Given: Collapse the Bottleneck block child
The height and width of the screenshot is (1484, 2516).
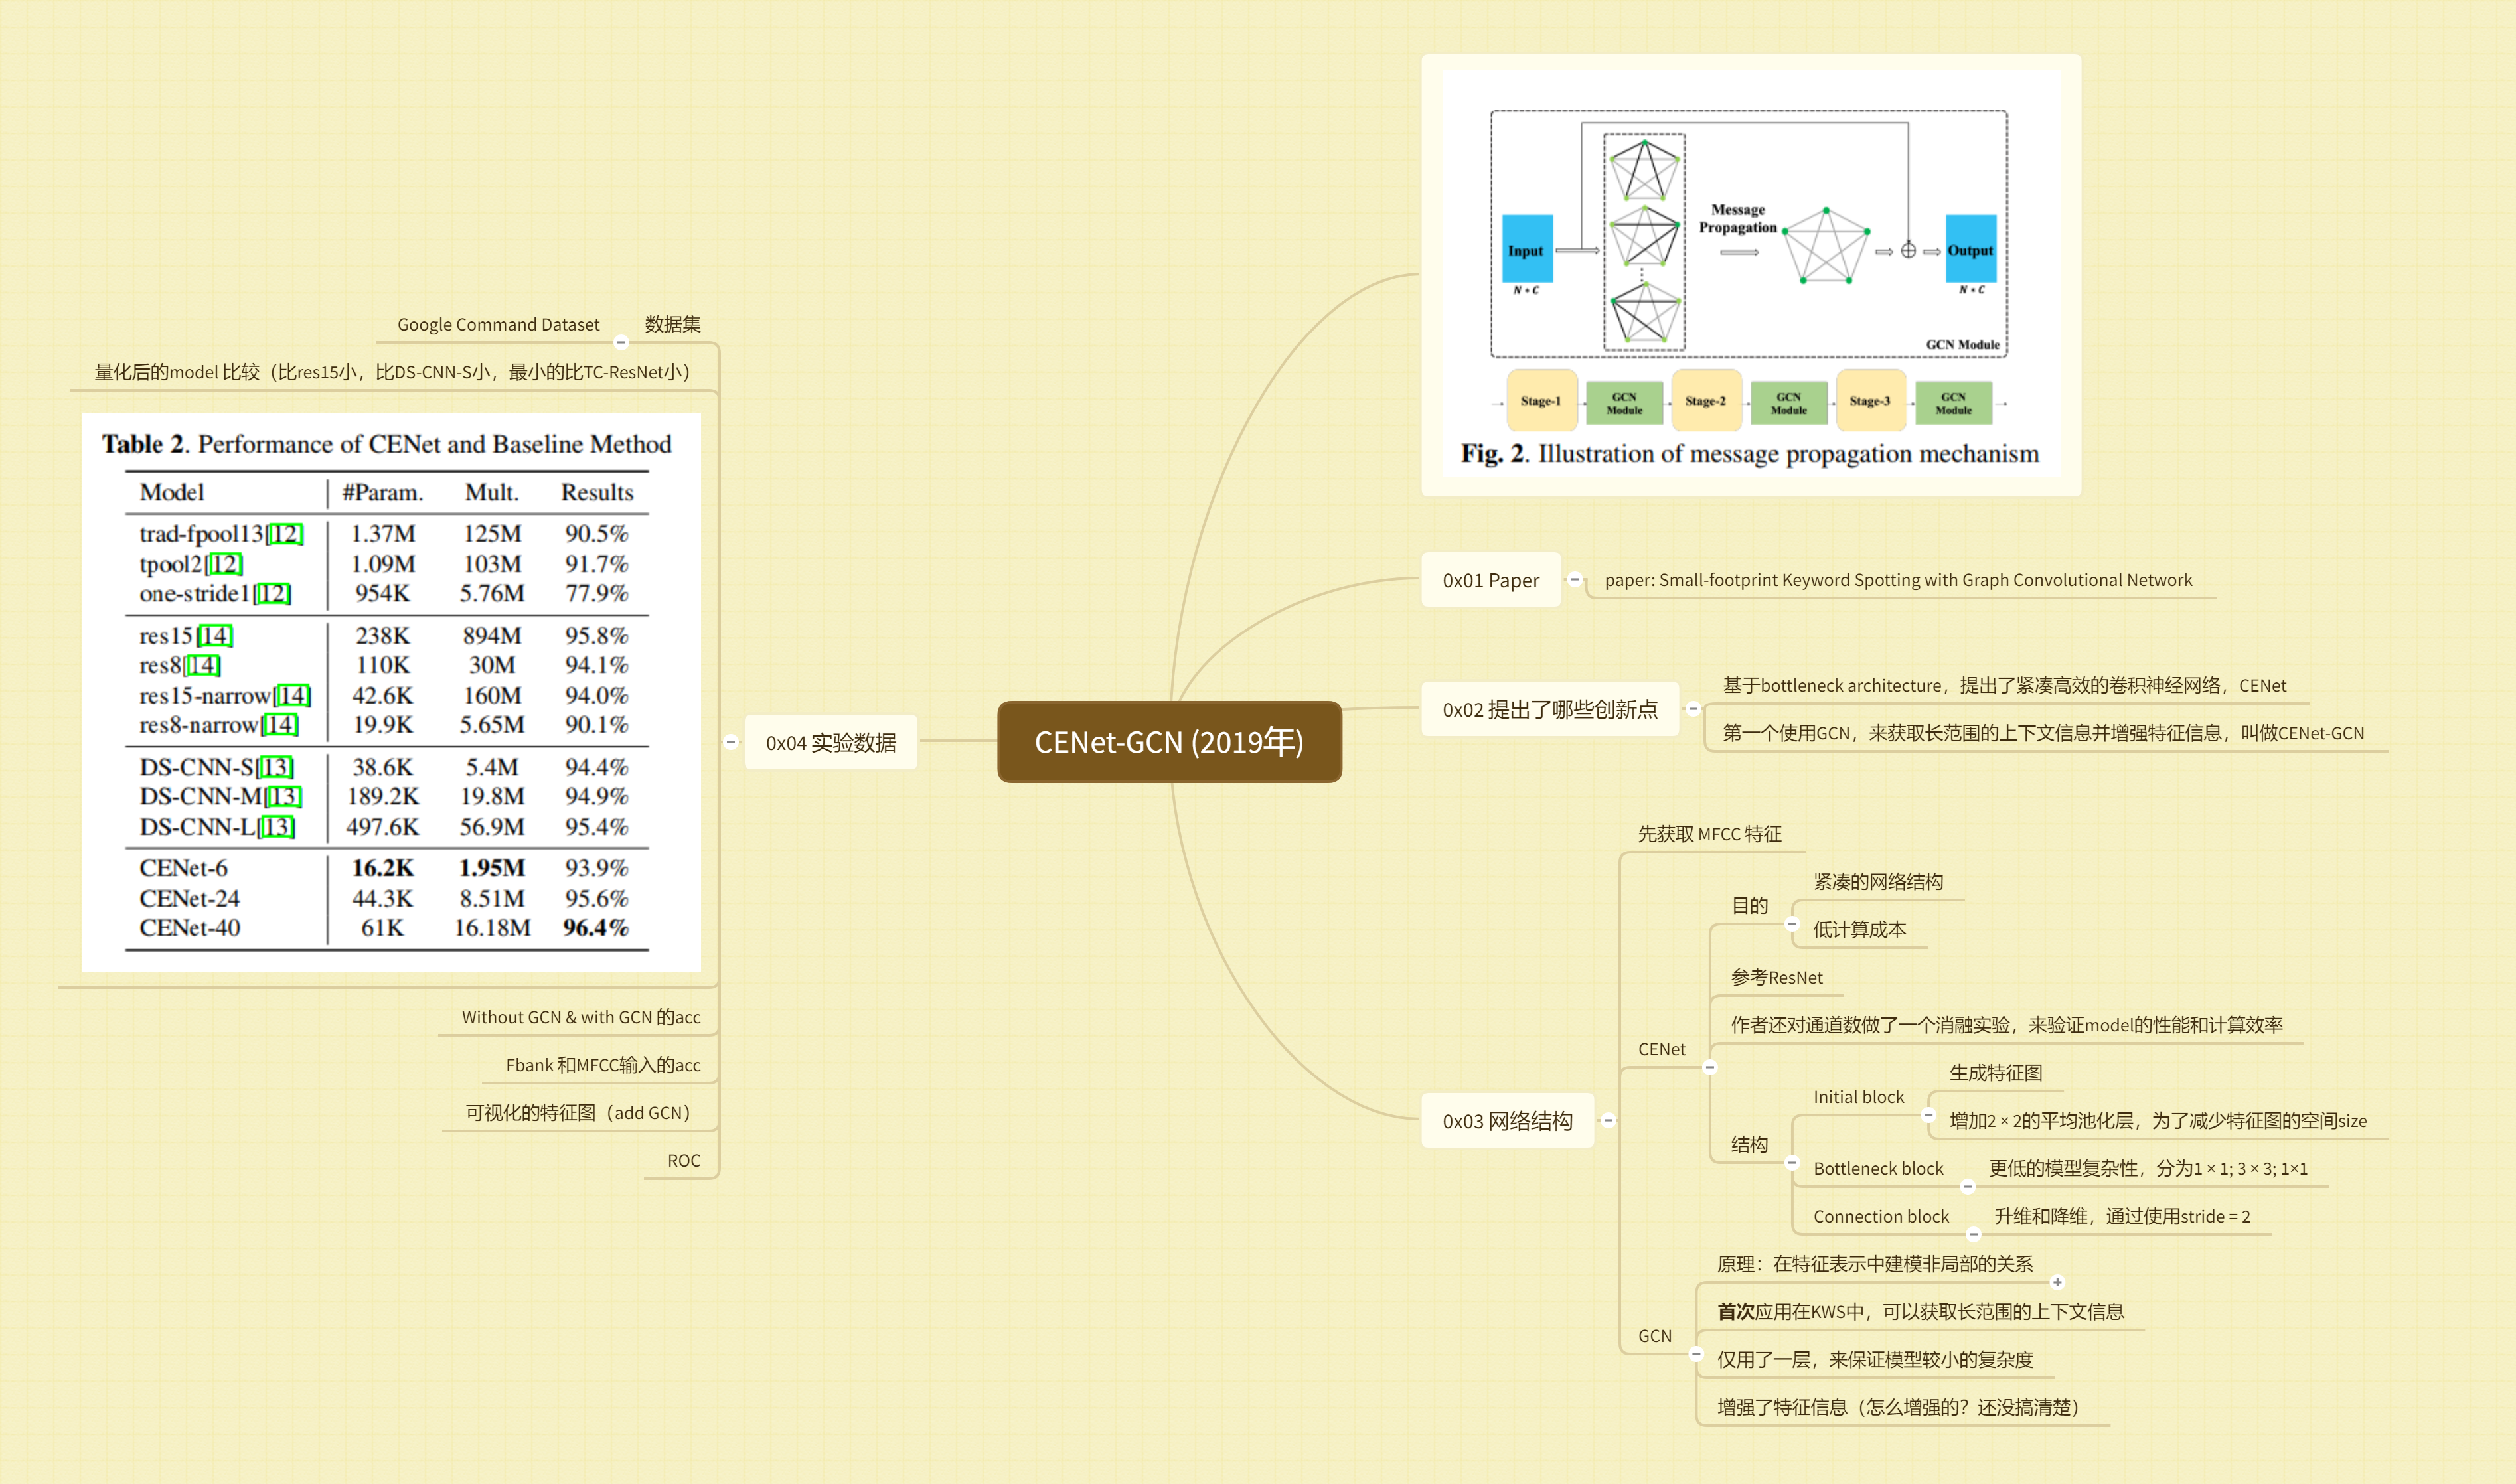Looking at the screenshot, I should pos(1968,1187).
